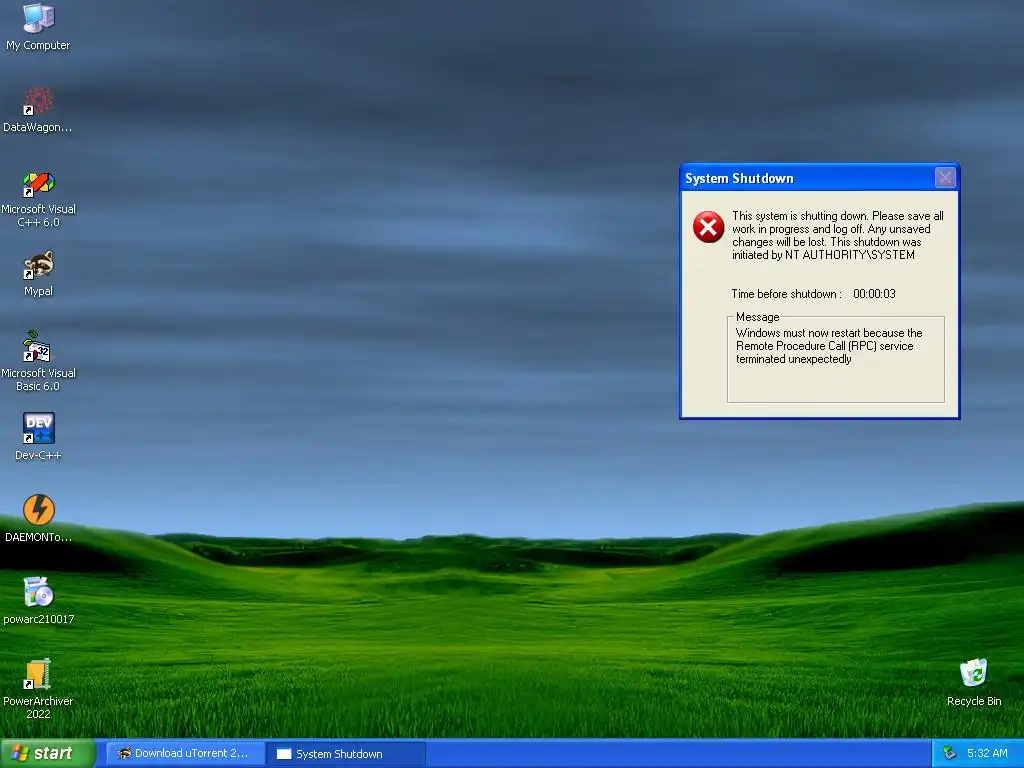Click the 'This system is shutting down' text
Image resolution: width=1024 pixels, height=768 pixels.
pos(838,235)
